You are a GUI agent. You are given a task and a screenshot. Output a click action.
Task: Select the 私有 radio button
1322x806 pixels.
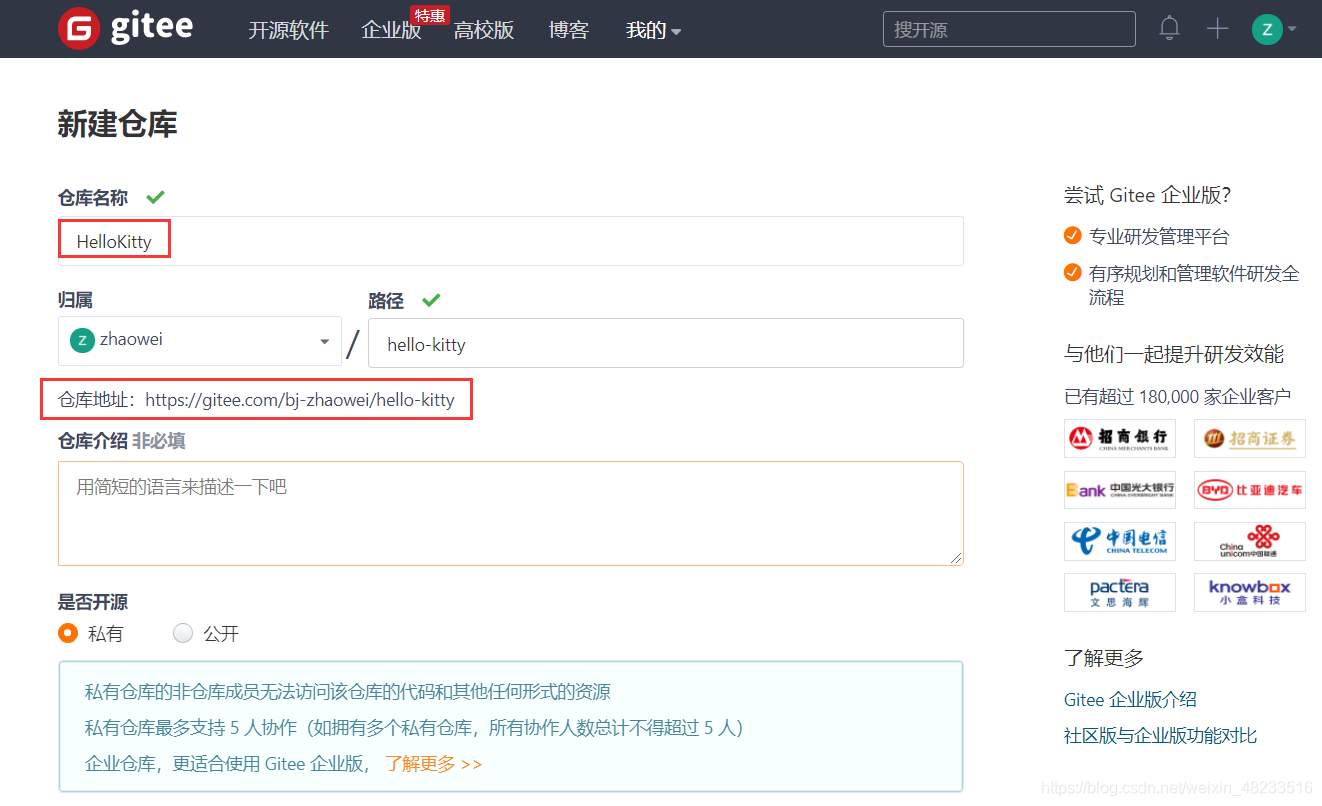pos(68,633)
